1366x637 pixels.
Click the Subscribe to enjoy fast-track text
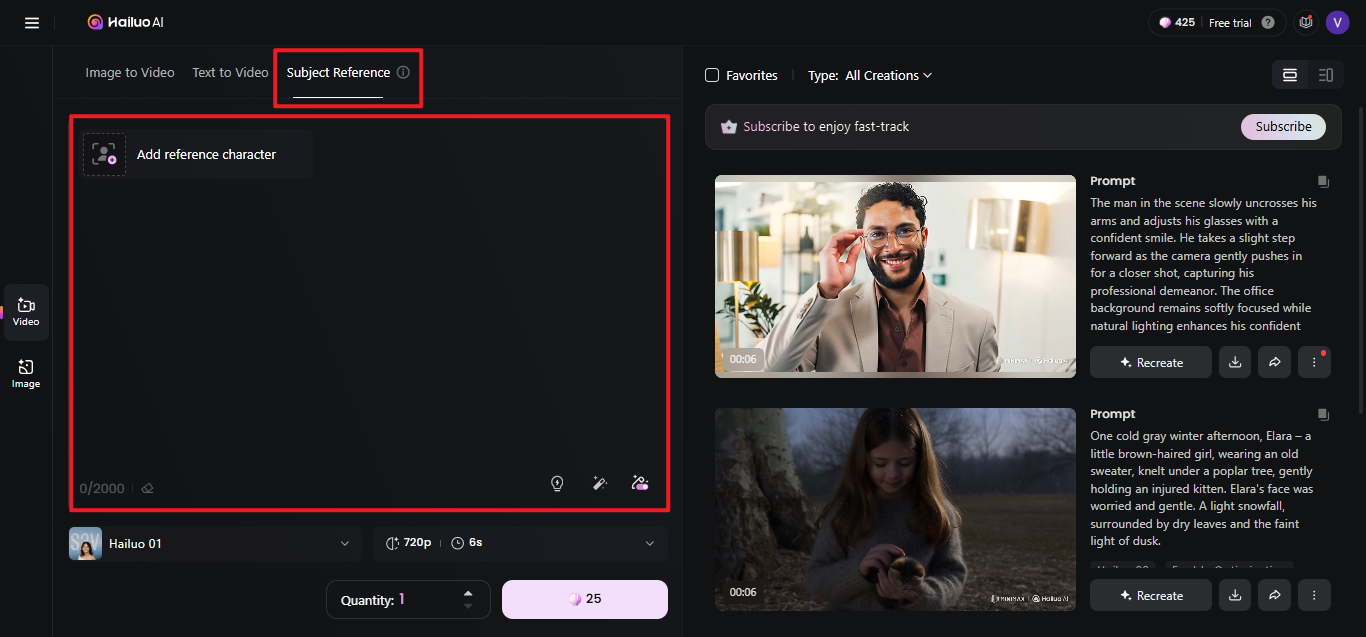click(x=826, y=127)
